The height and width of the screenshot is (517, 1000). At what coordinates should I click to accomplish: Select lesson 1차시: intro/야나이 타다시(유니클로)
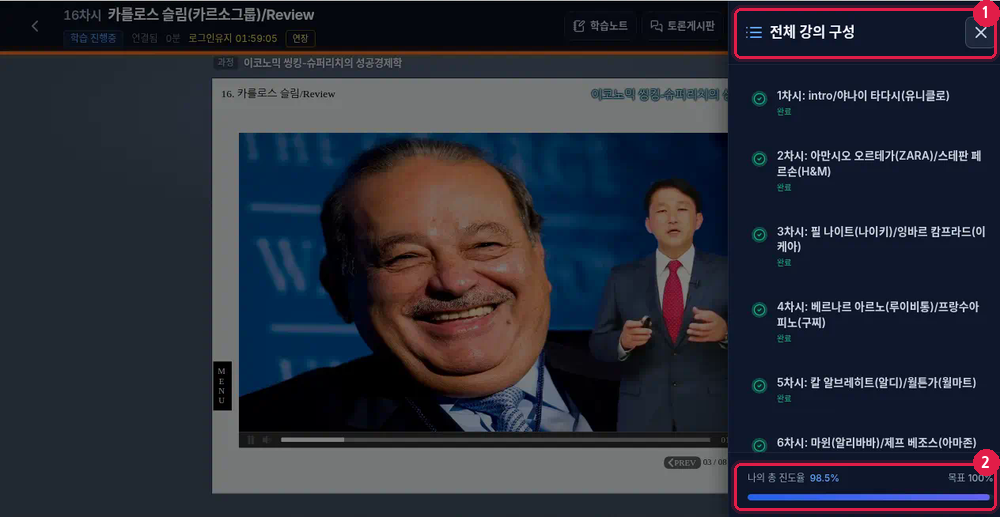coord(864,96)
